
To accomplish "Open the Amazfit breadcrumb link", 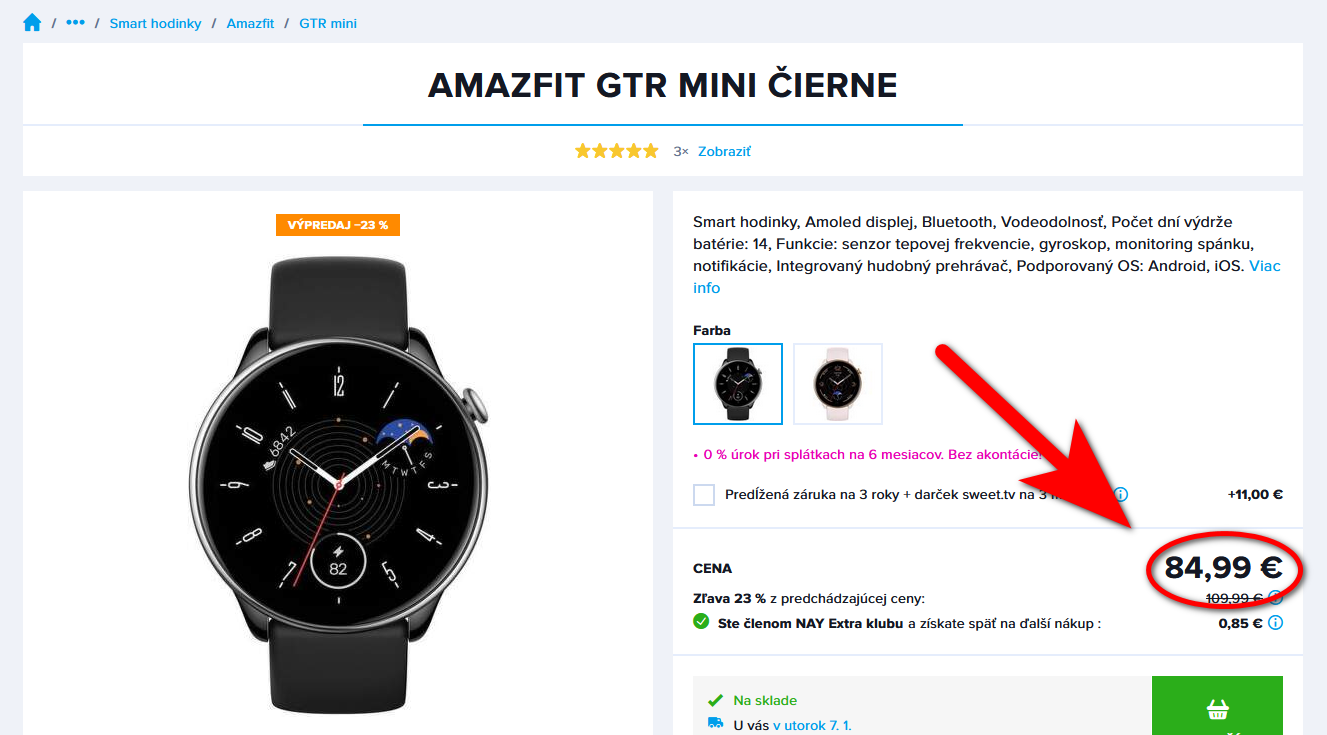I will tap(250, 23).
